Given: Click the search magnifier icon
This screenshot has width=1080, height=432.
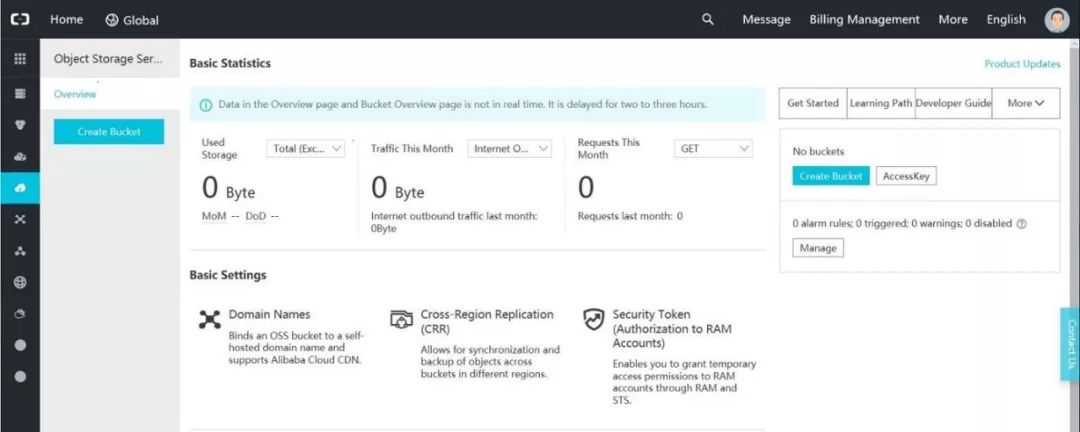Looking at the screenshot, I should [x=708, y=19].
